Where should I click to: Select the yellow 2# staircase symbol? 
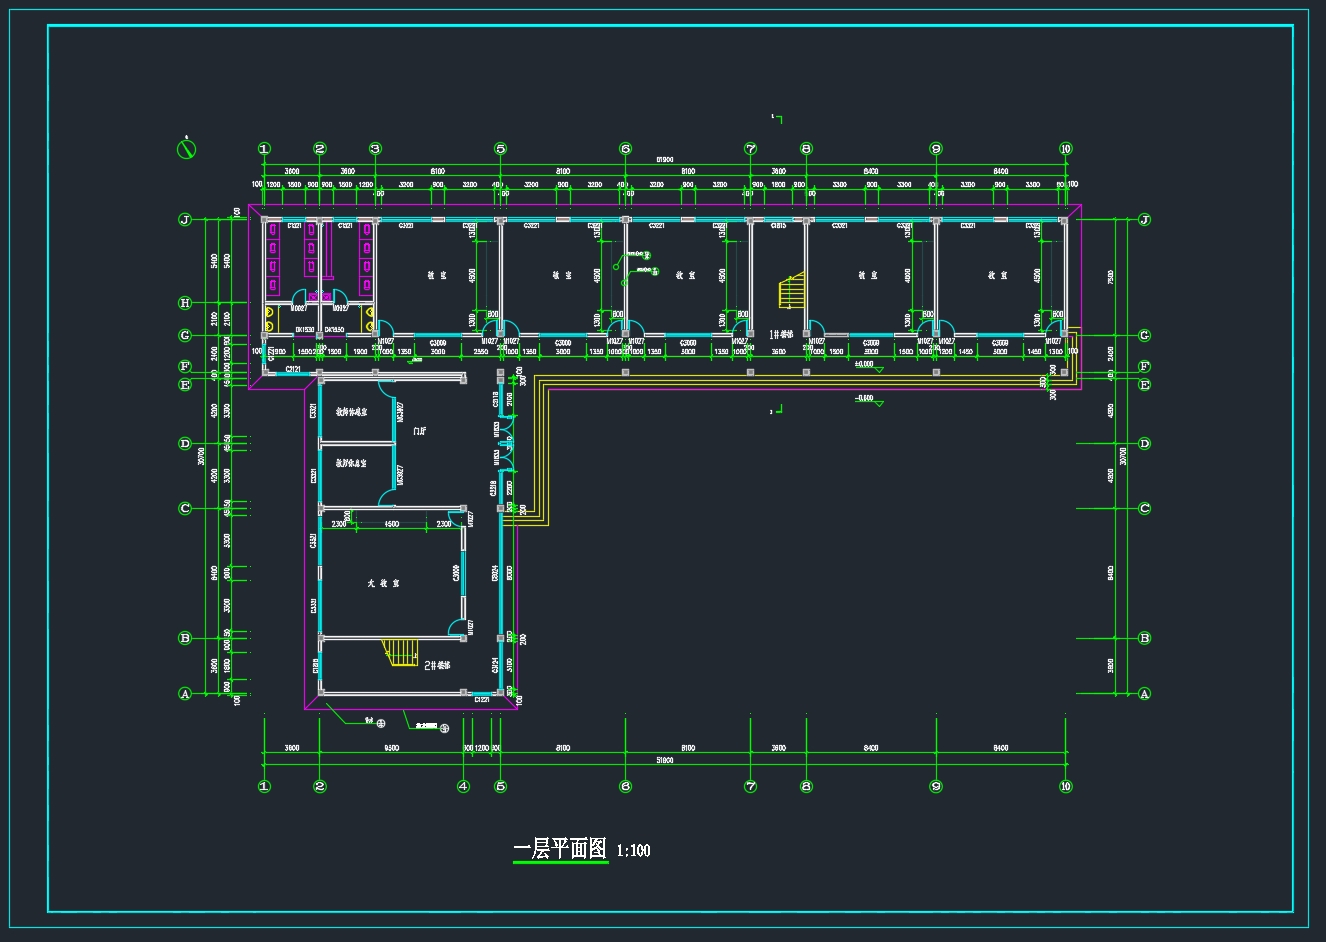(x=401, y=652)
